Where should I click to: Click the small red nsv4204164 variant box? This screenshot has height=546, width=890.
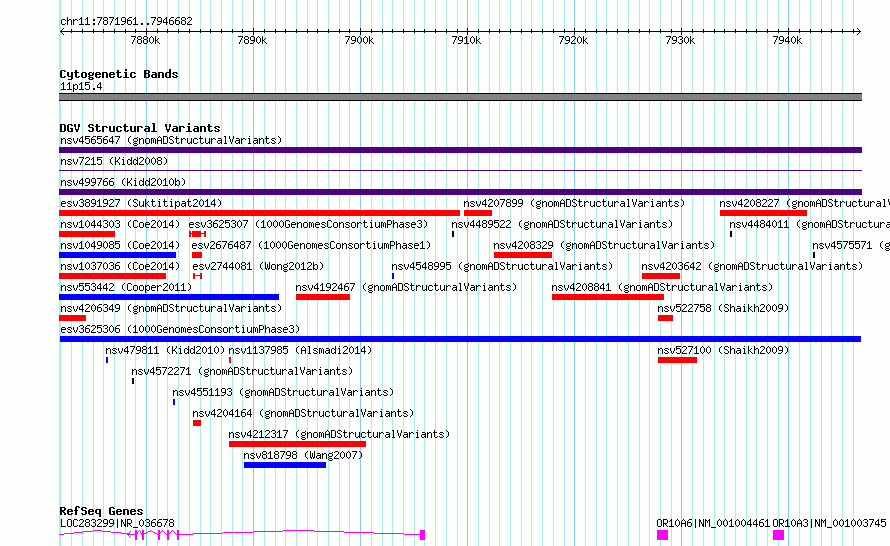pyautogui.click(x=197, y=423)
